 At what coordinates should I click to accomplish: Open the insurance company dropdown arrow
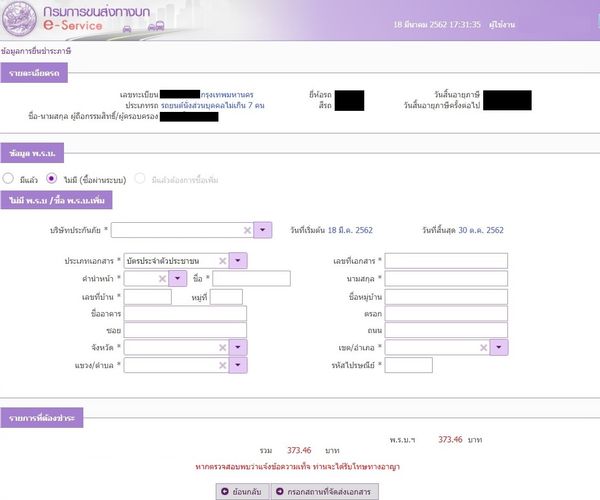click(x=263, y=230)
